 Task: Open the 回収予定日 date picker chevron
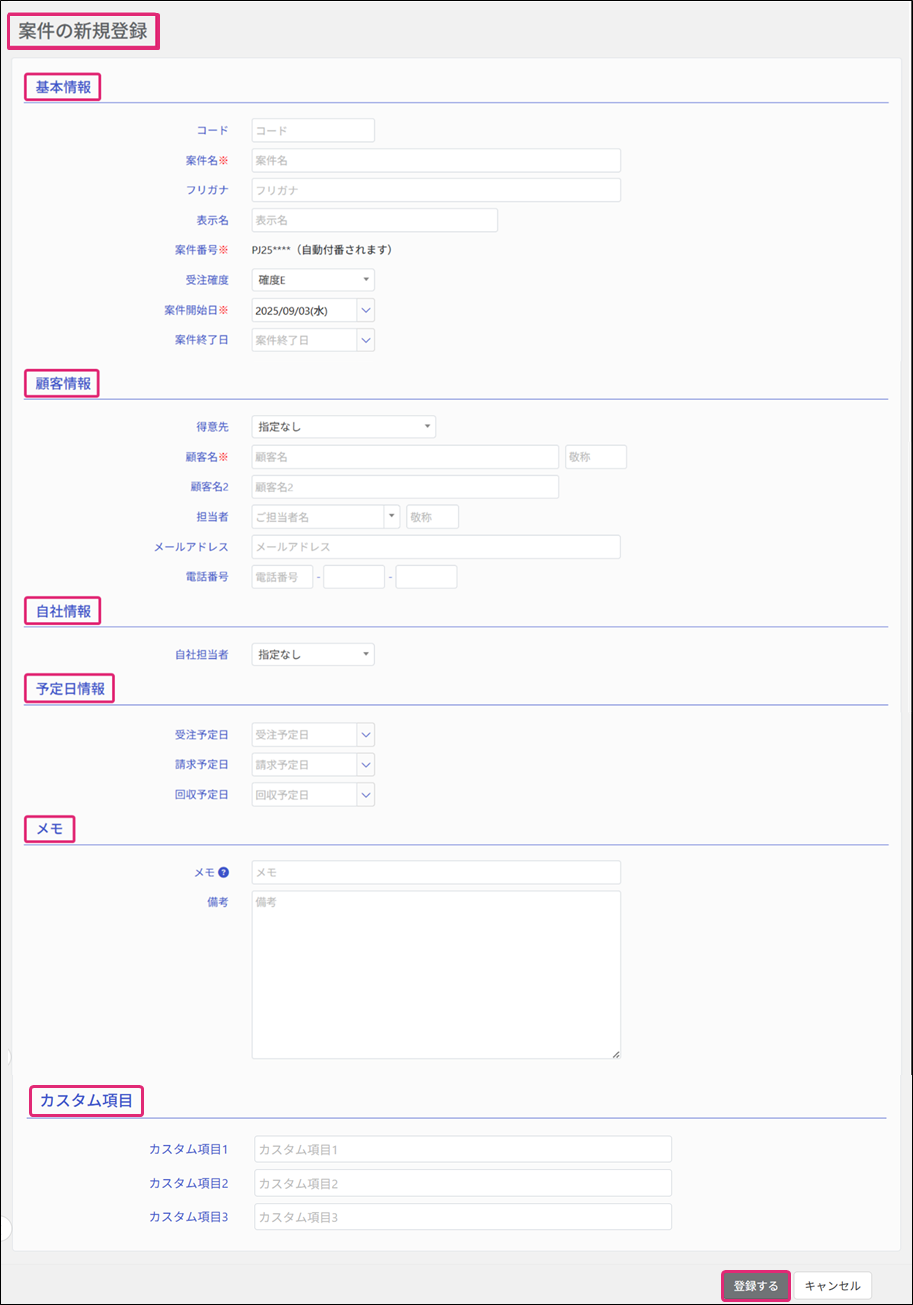[366, 795]
